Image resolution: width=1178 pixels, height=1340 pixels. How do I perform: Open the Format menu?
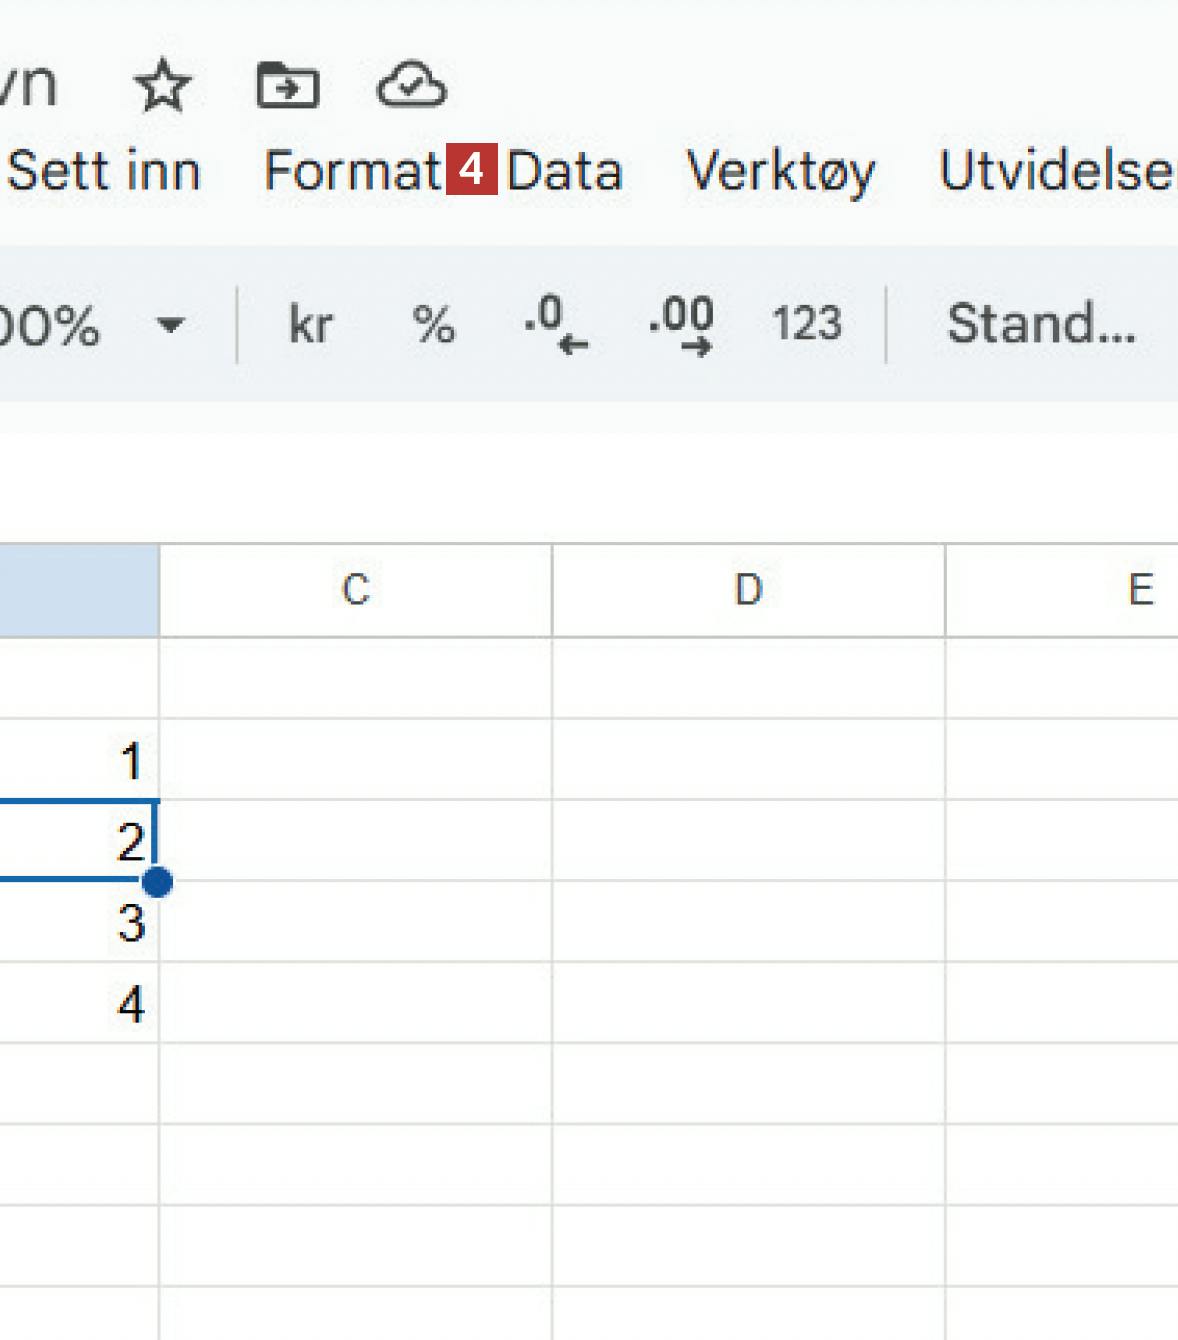[x=352, y=171]
